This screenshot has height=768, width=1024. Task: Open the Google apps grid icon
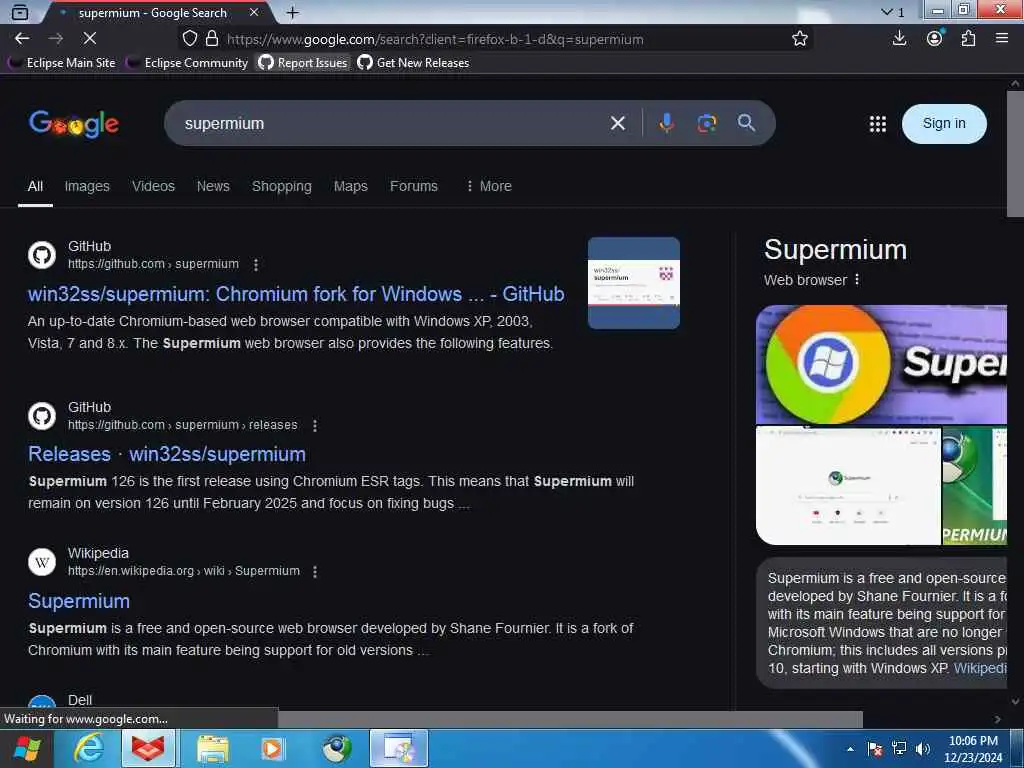[878, 123]
